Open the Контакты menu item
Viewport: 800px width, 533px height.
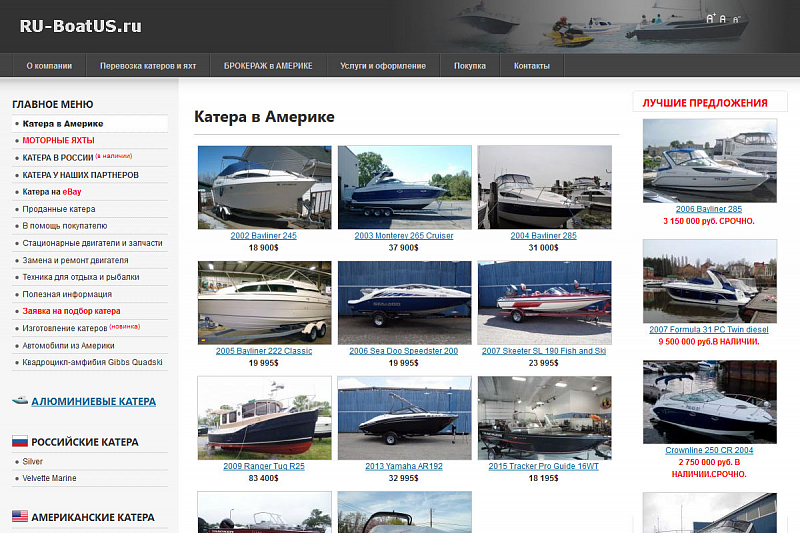point(532,66)
